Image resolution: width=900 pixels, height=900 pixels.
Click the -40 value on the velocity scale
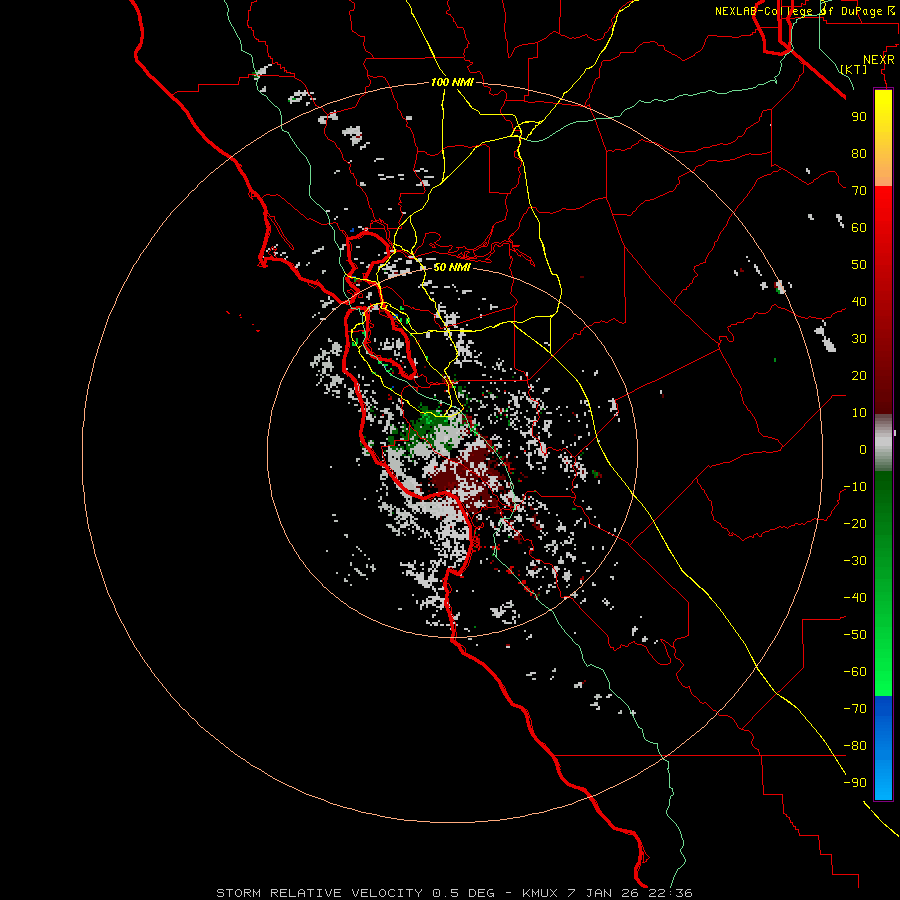[x=855, y=598]
